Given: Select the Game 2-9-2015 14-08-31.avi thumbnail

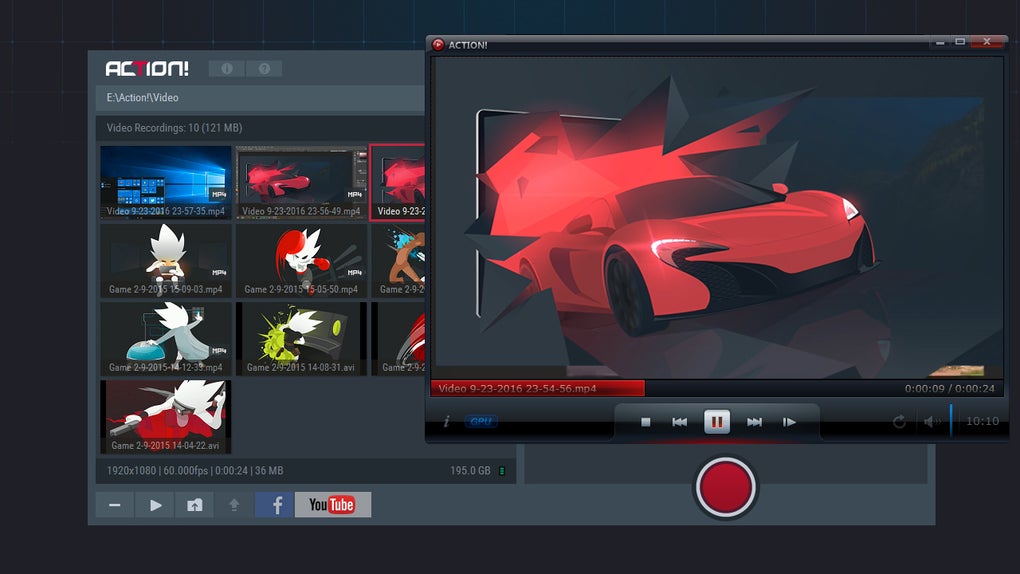Looking at the screenshot, I should pyautogui.click(x=301, y=338).
